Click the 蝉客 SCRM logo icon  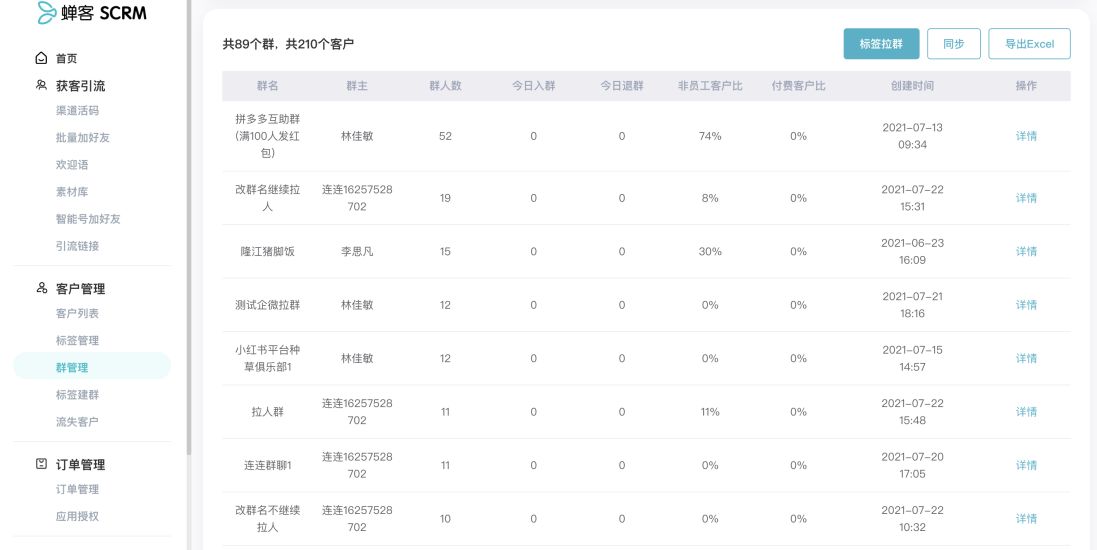(46, 13)
